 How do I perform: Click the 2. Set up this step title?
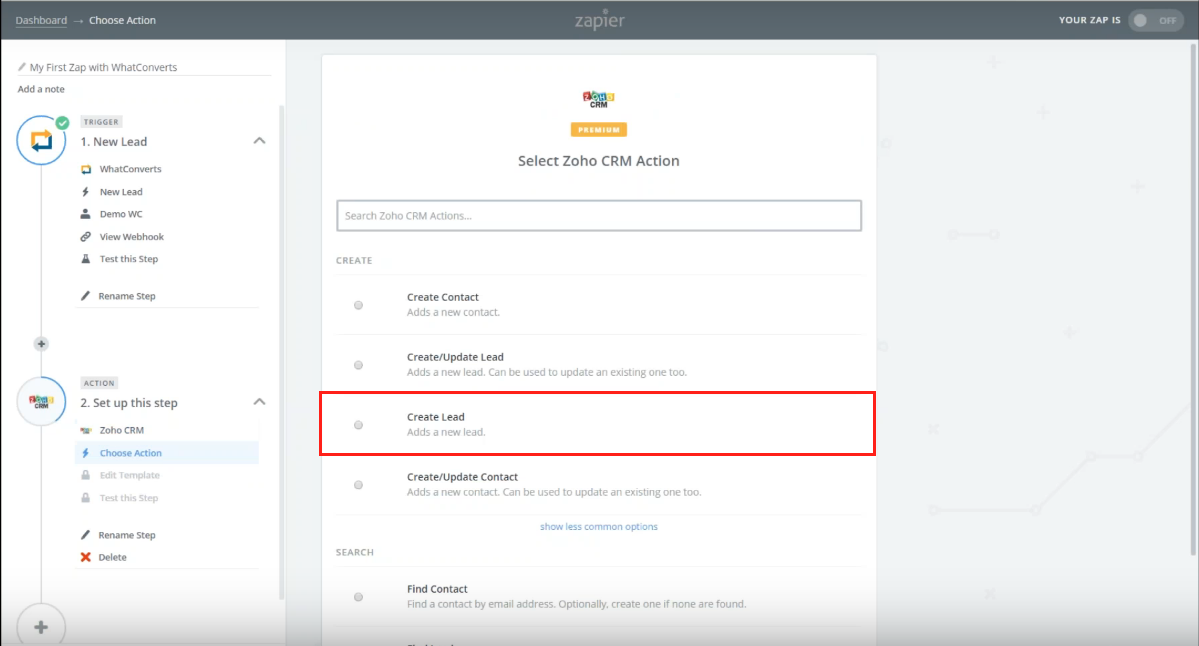pyautogui.click(x=129, y=403)
